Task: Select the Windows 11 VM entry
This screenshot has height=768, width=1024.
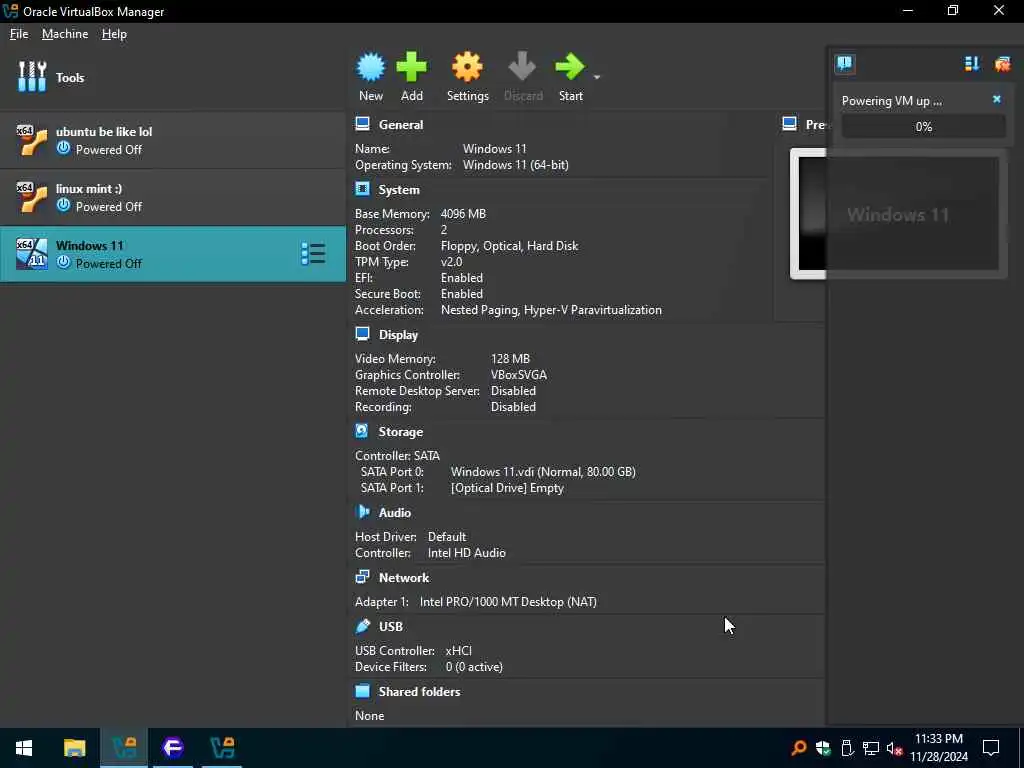Action: coord(173,254)
